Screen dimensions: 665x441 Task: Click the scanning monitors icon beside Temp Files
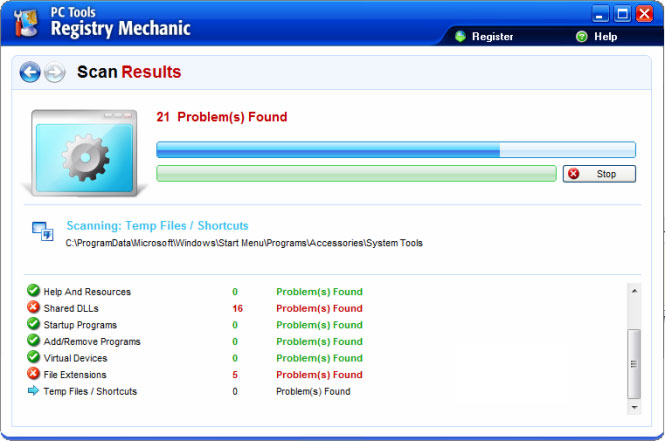click(43, 231)
